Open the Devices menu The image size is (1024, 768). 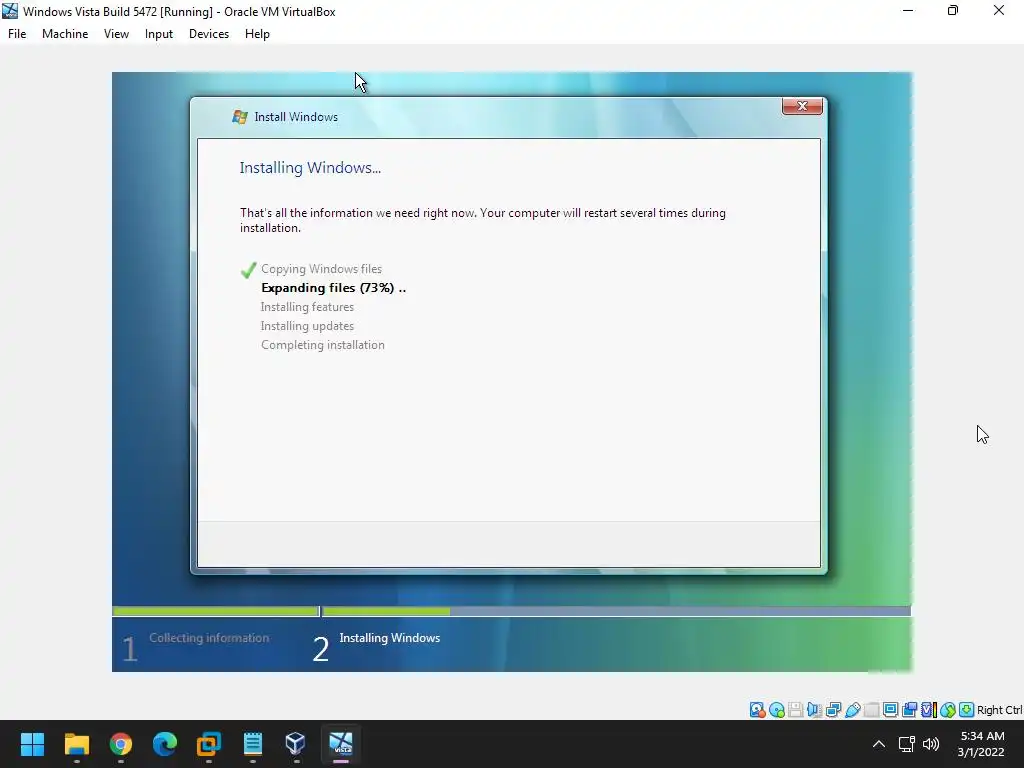click(x=209, y=34)
